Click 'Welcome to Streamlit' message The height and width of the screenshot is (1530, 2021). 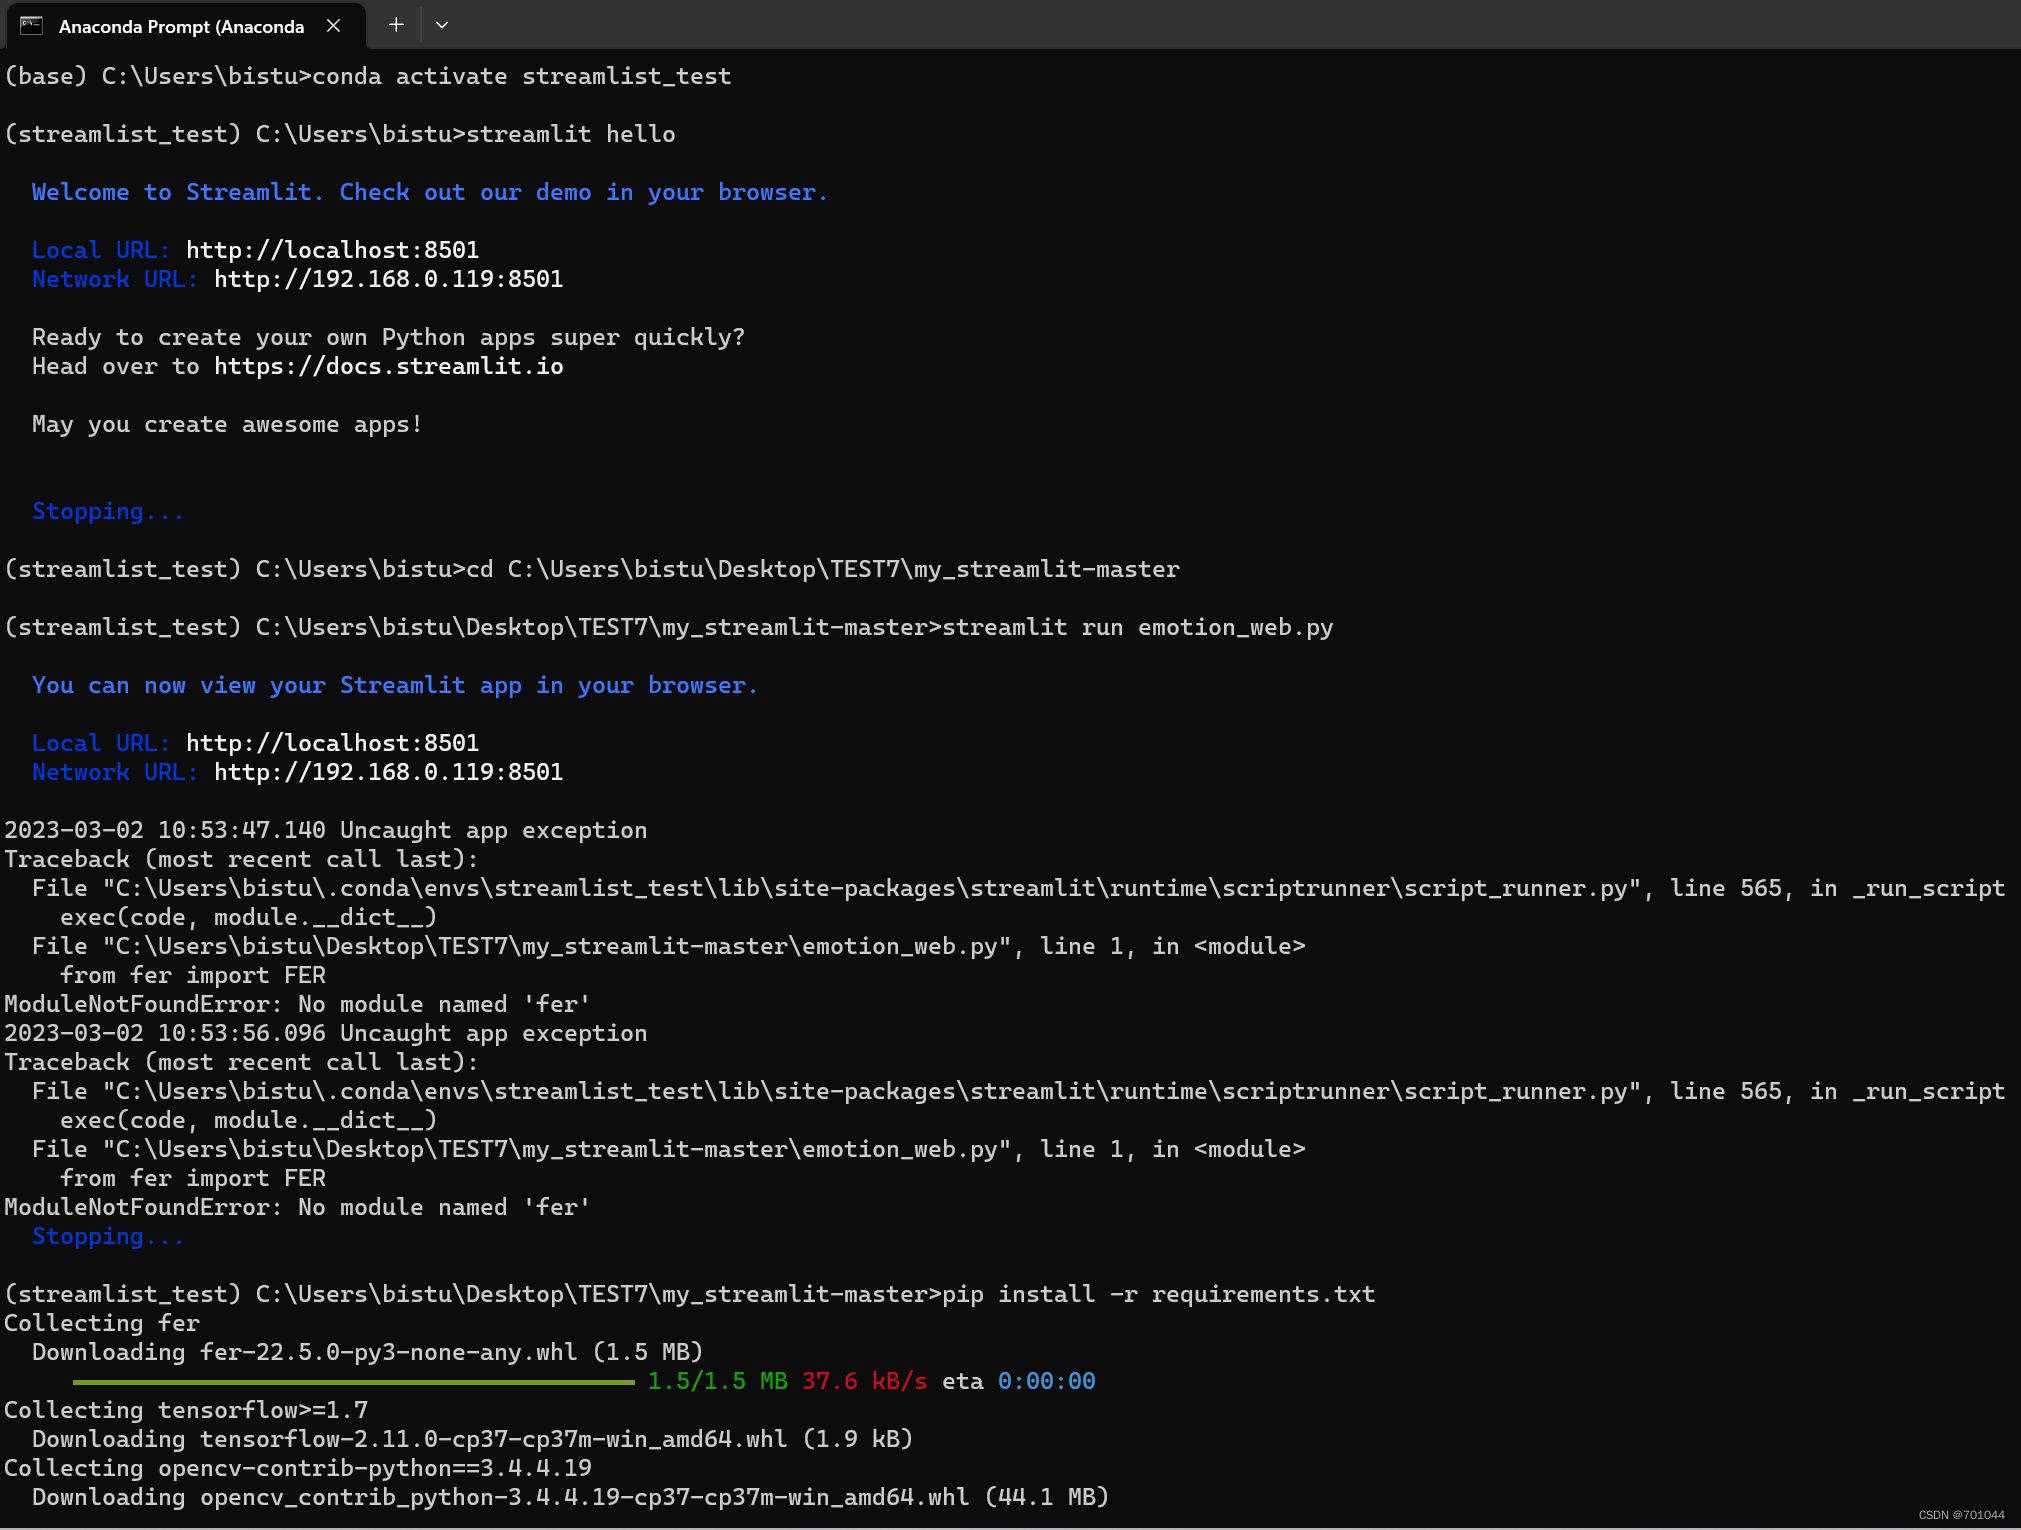pyautogui.click(x=429, y=192)
